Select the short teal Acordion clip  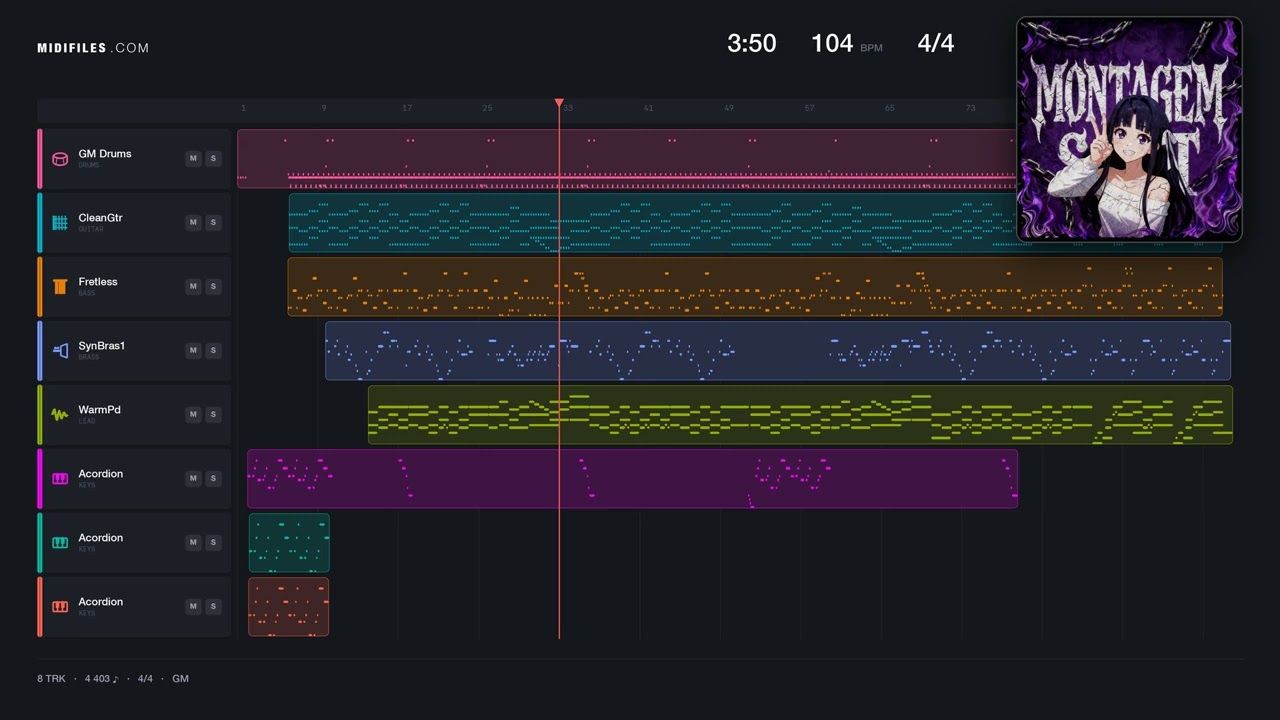click(x=289, y=542)
